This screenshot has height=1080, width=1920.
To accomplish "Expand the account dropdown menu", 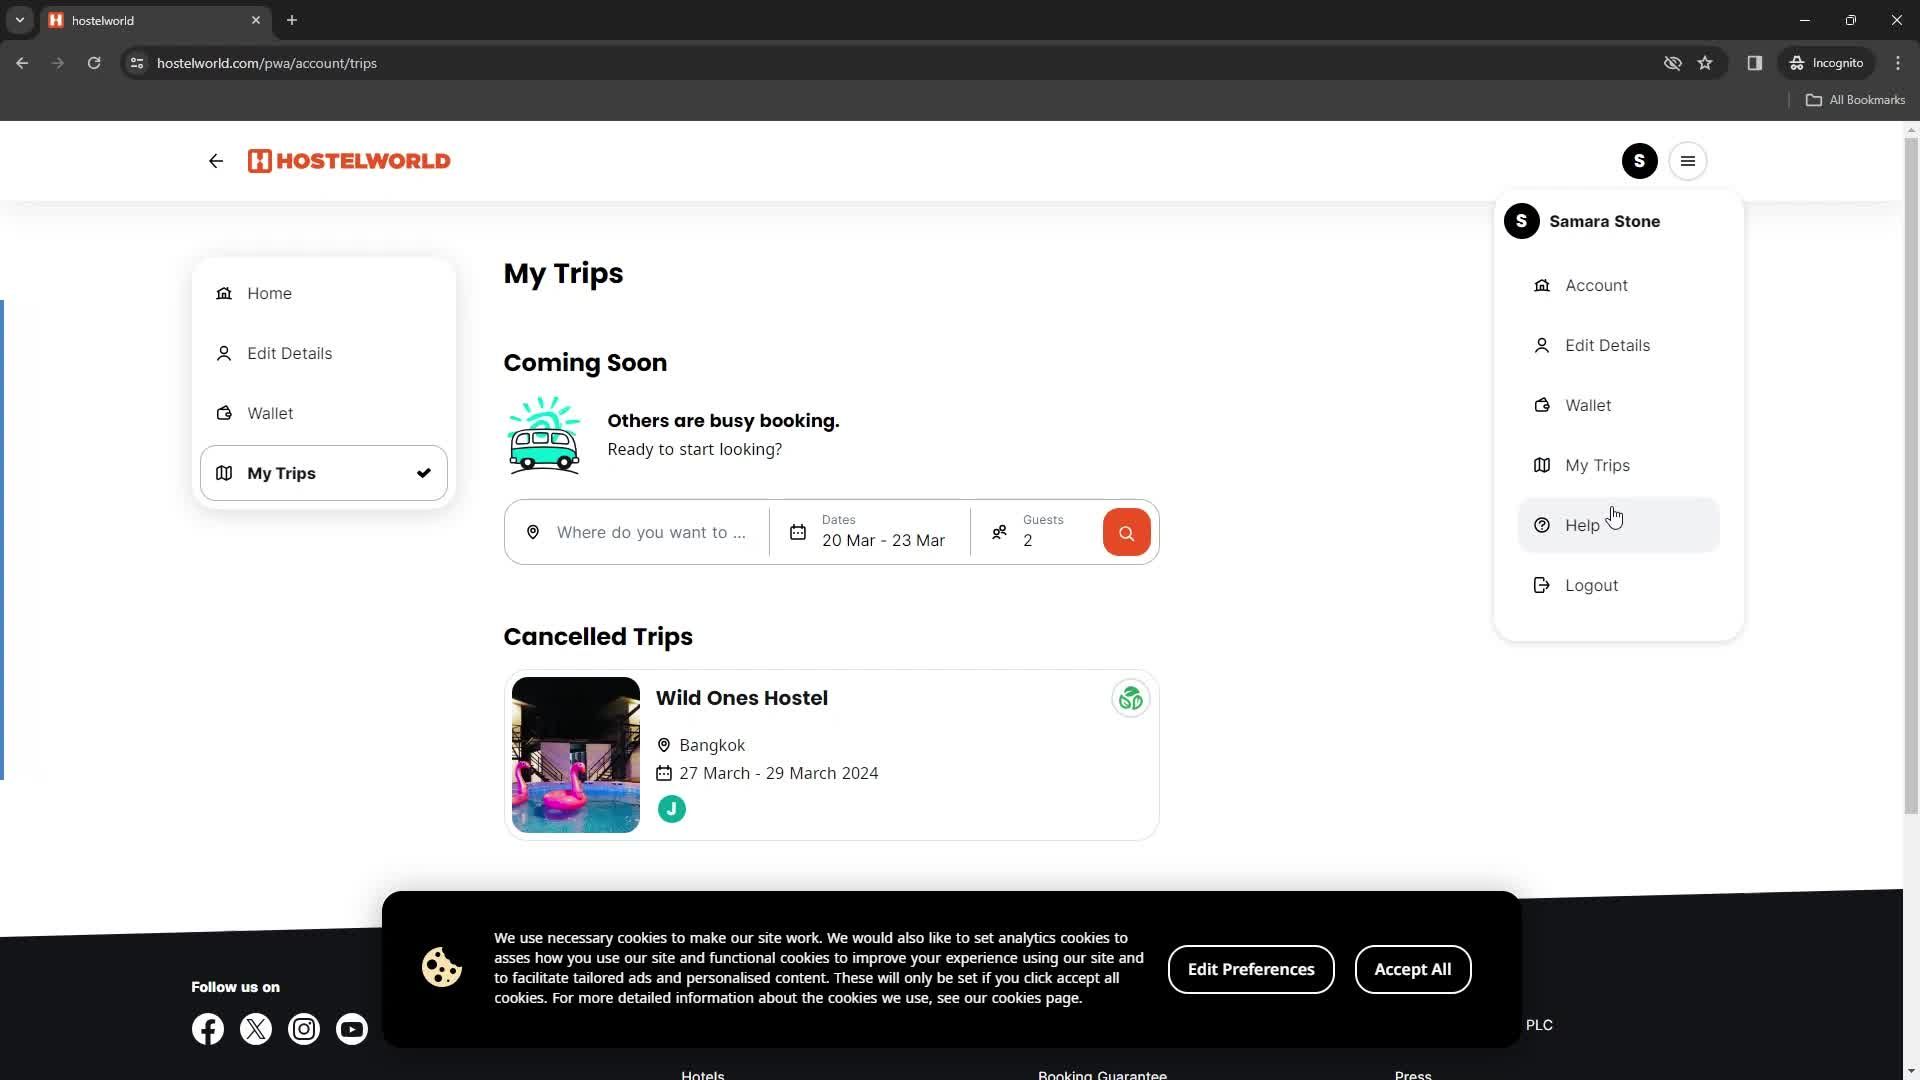I will [1640, 161].
